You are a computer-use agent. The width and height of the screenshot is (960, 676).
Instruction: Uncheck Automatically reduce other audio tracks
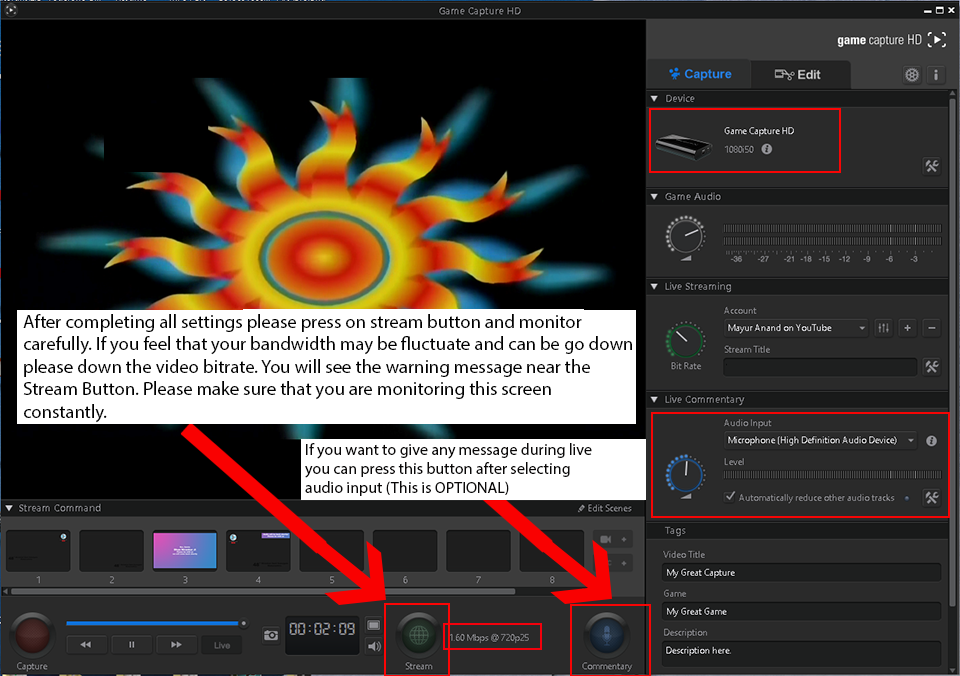tap(729, 497)
